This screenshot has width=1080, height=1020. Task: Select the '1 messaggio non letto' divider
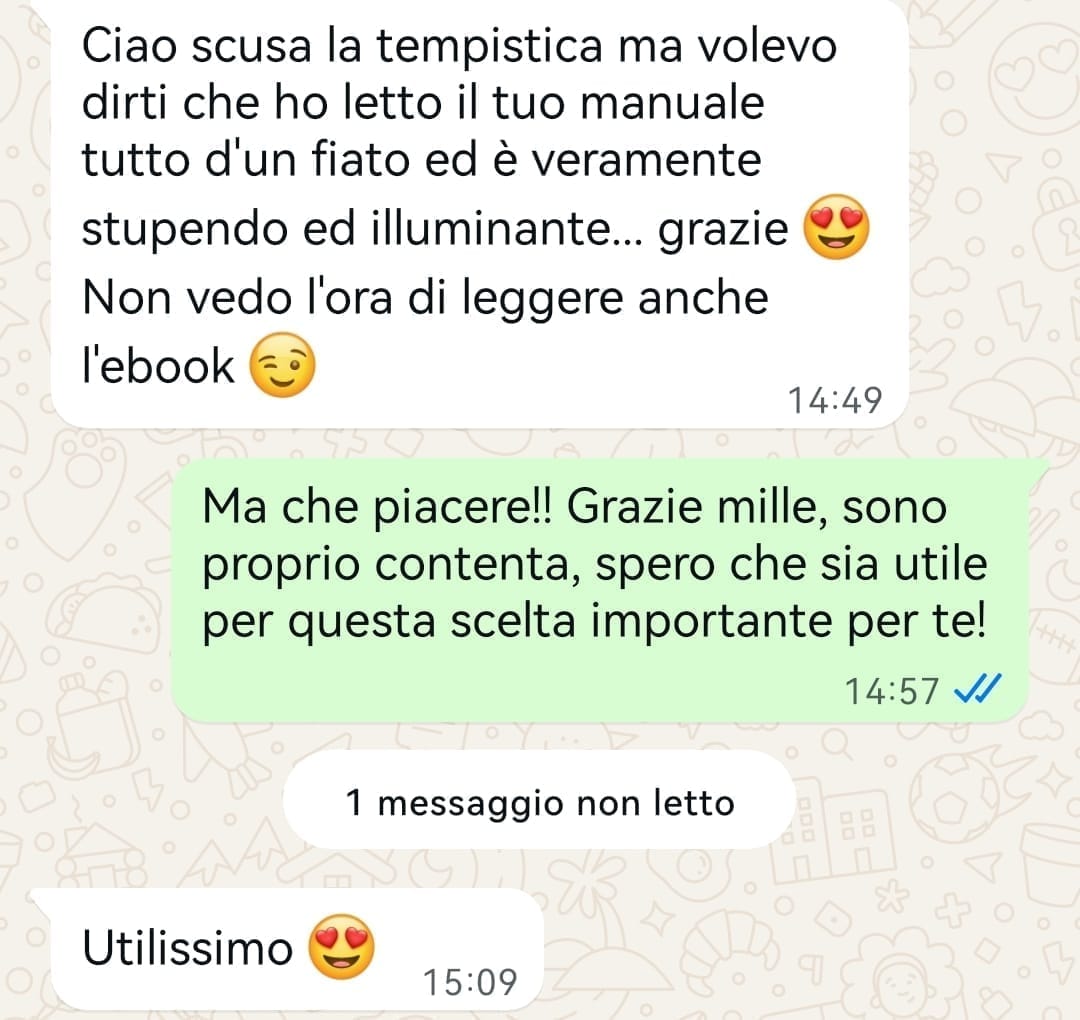(x=539, y=800)
